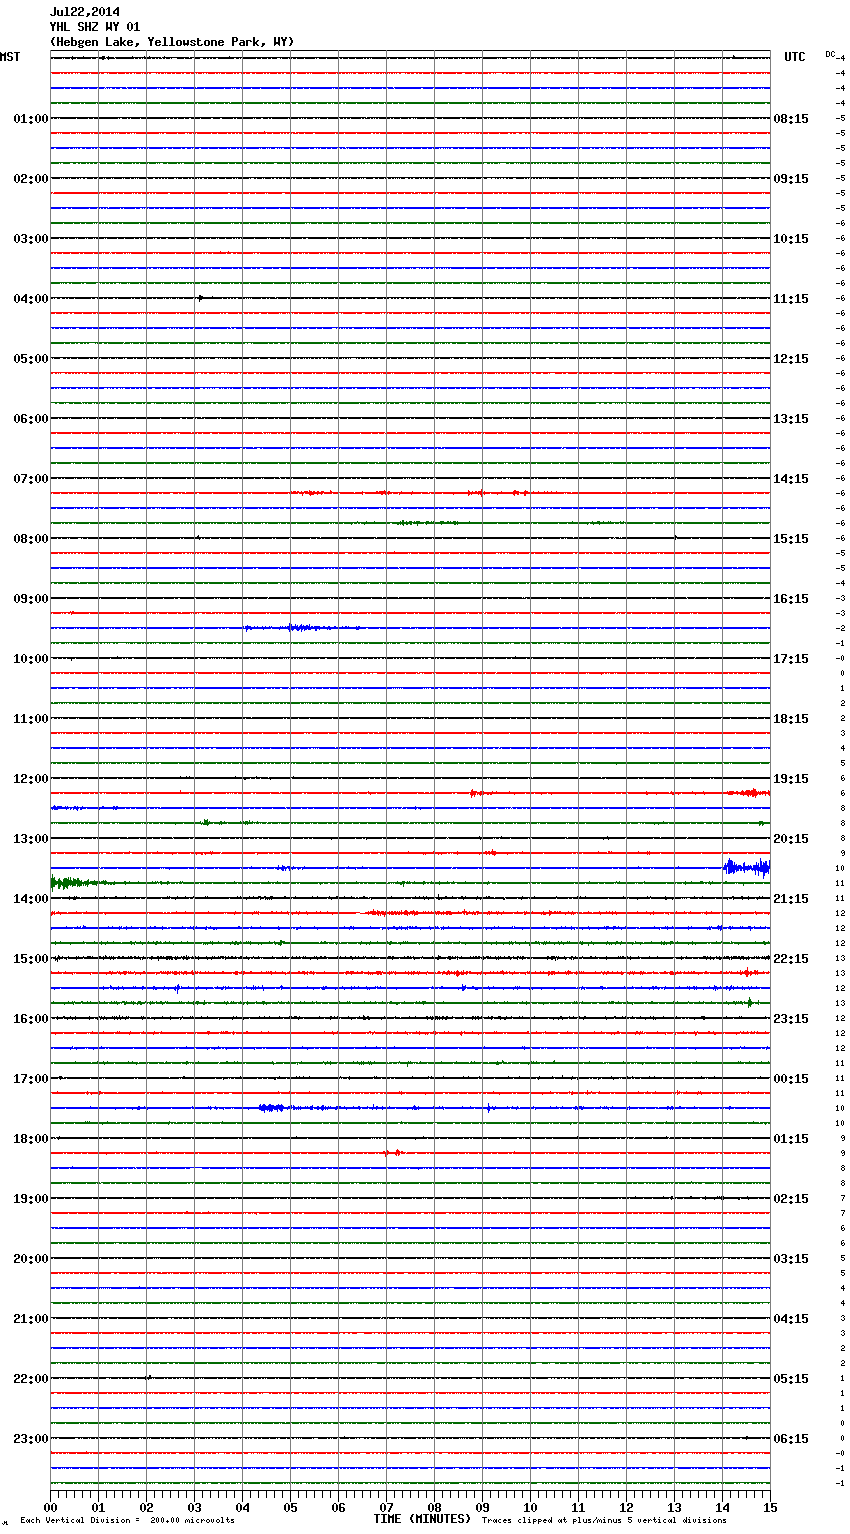
Task: Click the '16:15' UTC time label
Action: [791, 599]
